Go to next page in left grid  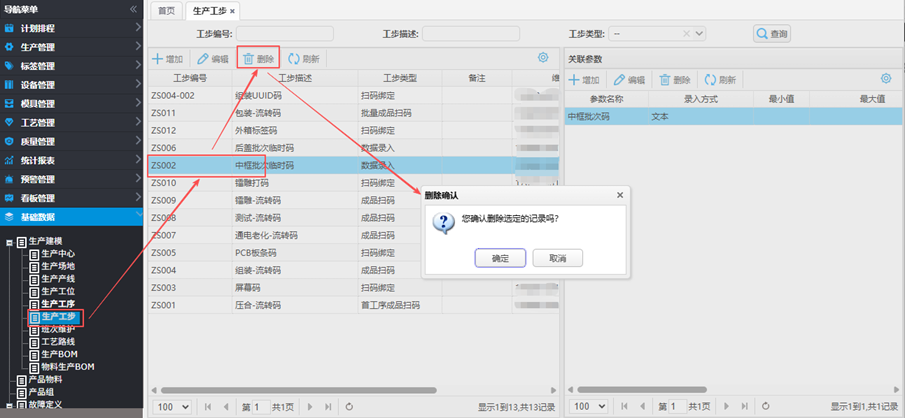pos(311,407)
